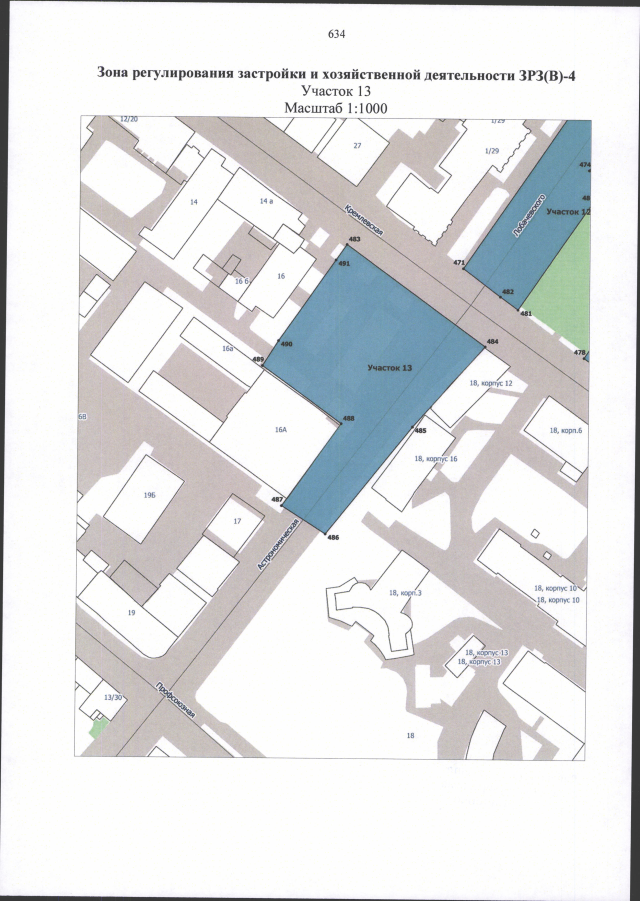
Task: Select boundary point 486 at the southern corner
Action: [326, 532]
